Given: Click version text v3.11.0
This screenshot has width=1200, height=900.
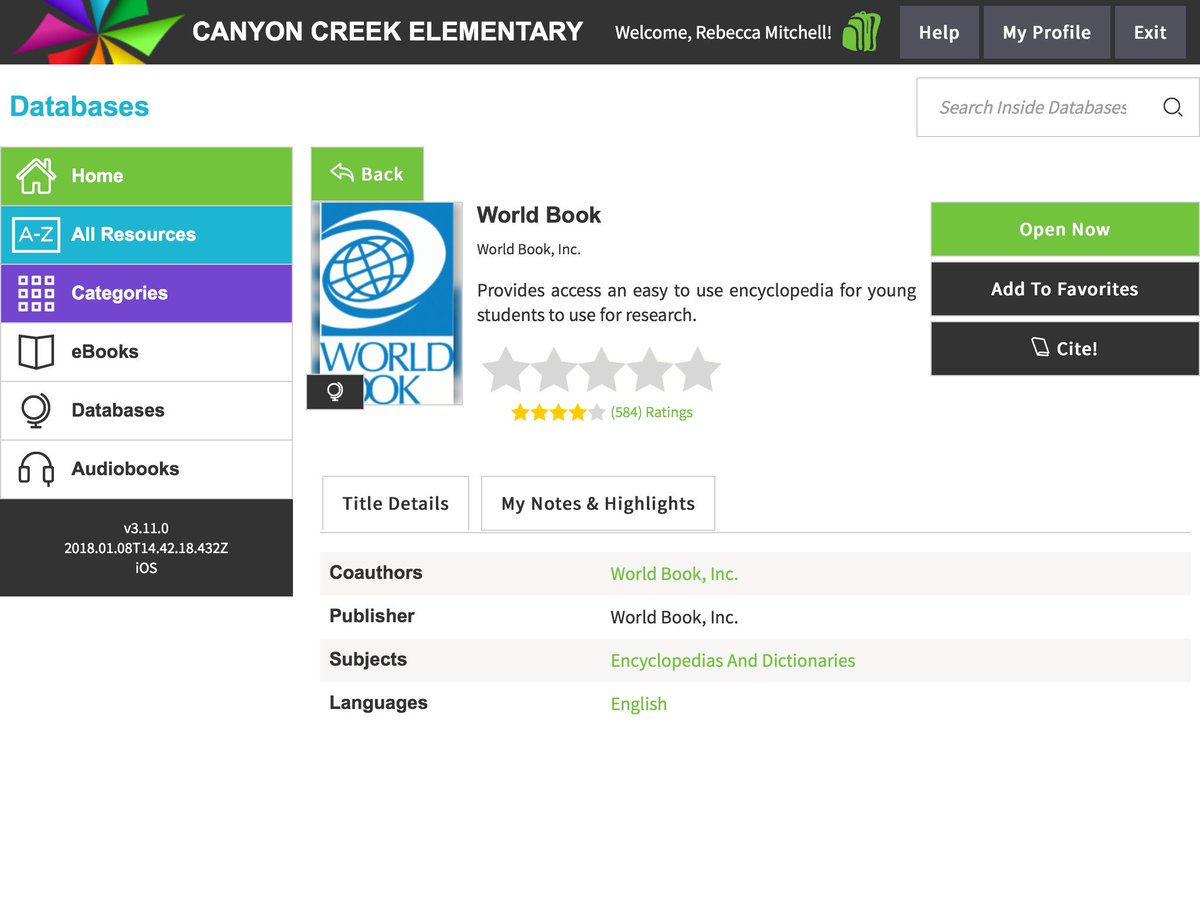Looking at the screenshot, I should click(x=146, y=528).
